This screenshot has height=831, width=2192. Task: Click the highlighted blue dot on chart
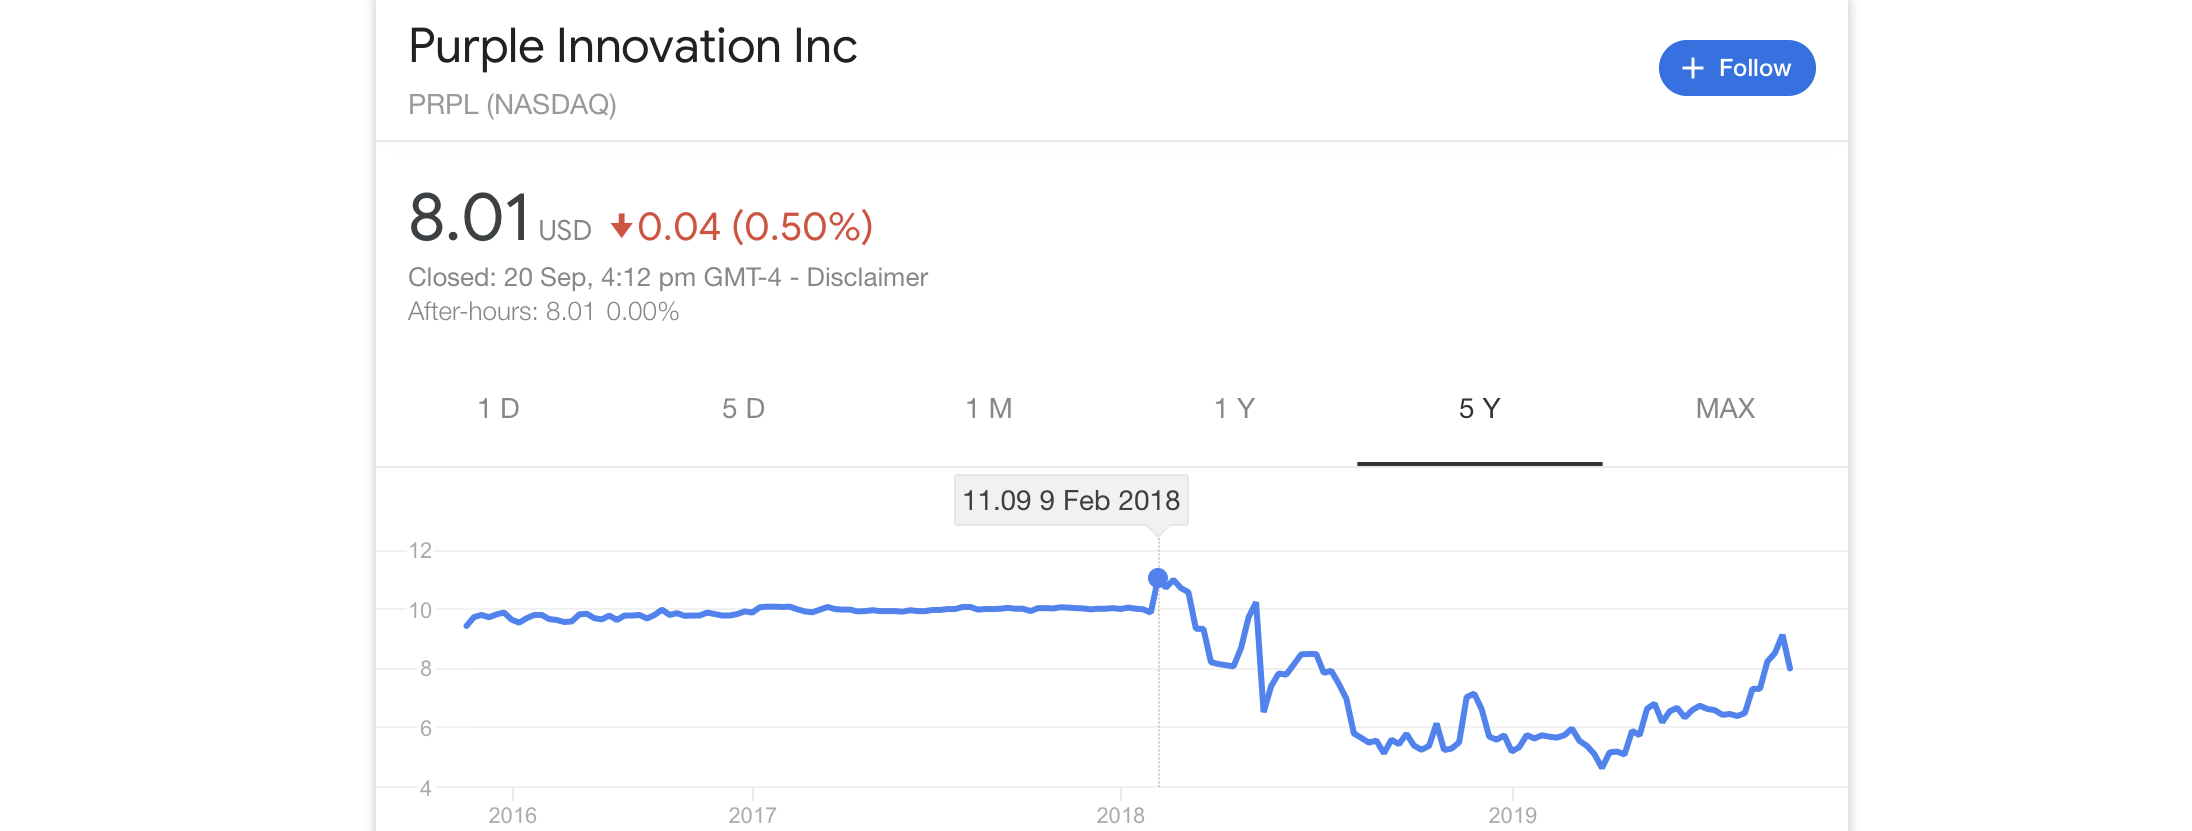[1158, 578]
